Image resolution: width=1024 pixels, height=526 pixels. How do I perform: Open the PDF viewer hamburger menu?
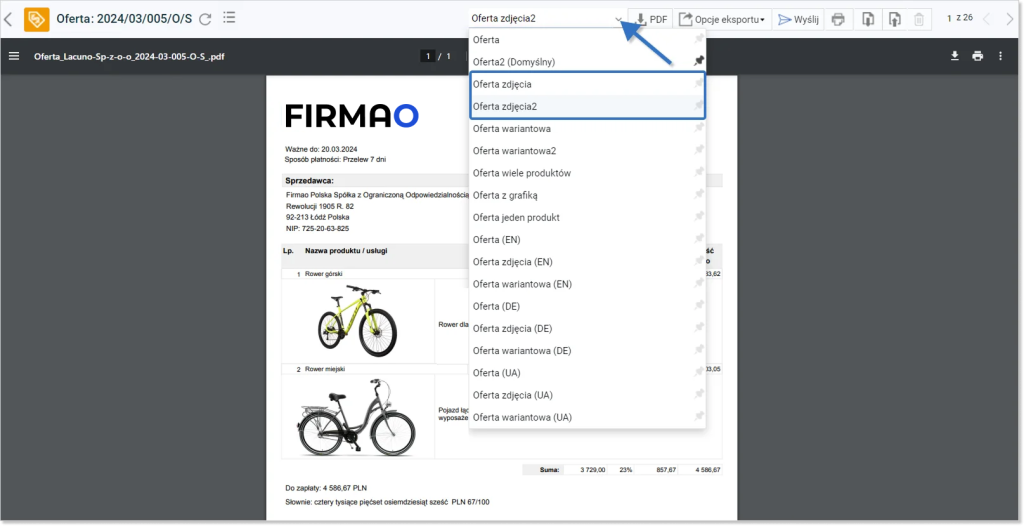tap(14, 56)
